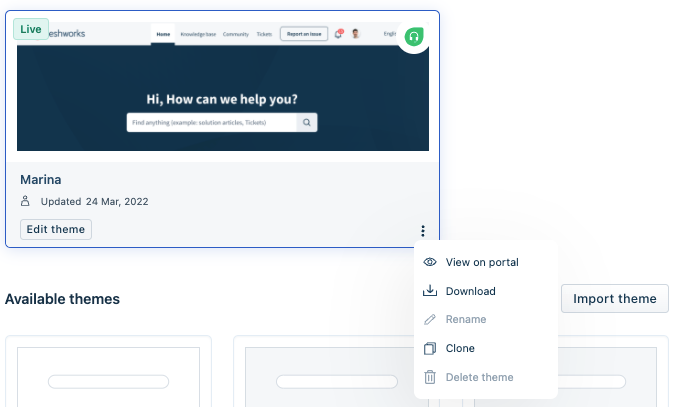Click the download arrow icon

(430, 290)
